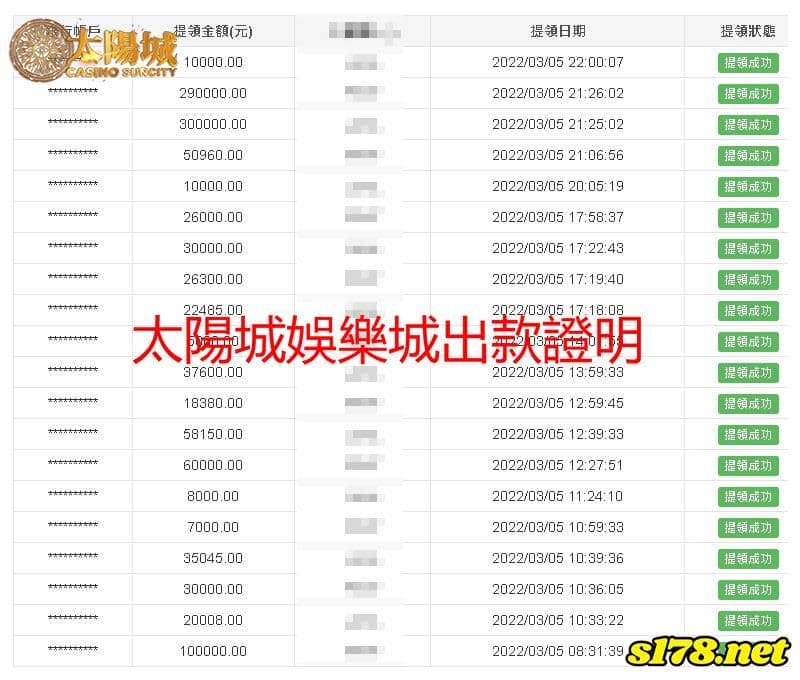Click date 2022/03/05 10:36:05

point(558,589)
